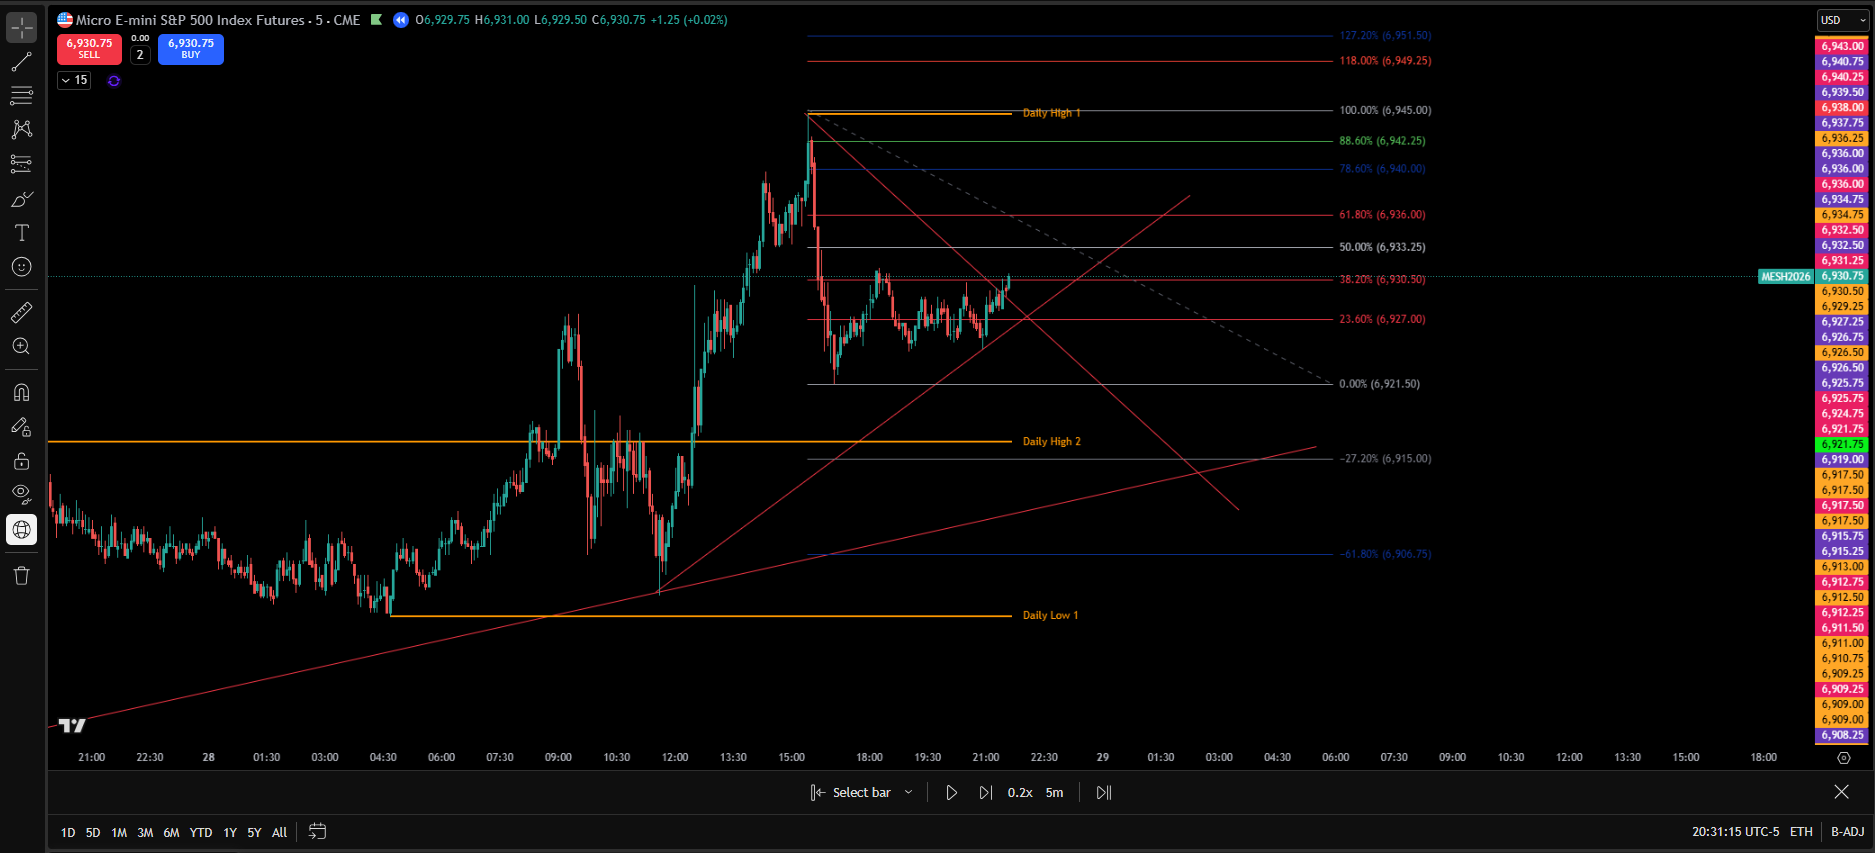Click the Daily High 2 line label

tap(1051, 441)
